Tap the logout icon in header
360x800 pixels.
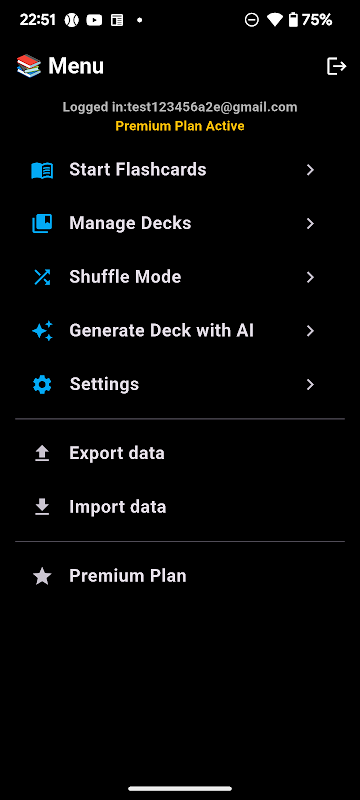tap(337, 66)
